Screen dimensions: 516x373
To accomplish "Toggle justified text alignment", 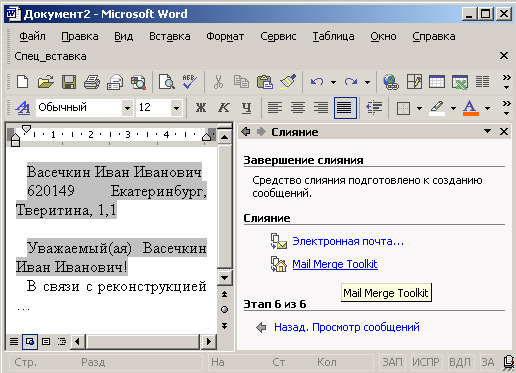I will pos(345,108).
